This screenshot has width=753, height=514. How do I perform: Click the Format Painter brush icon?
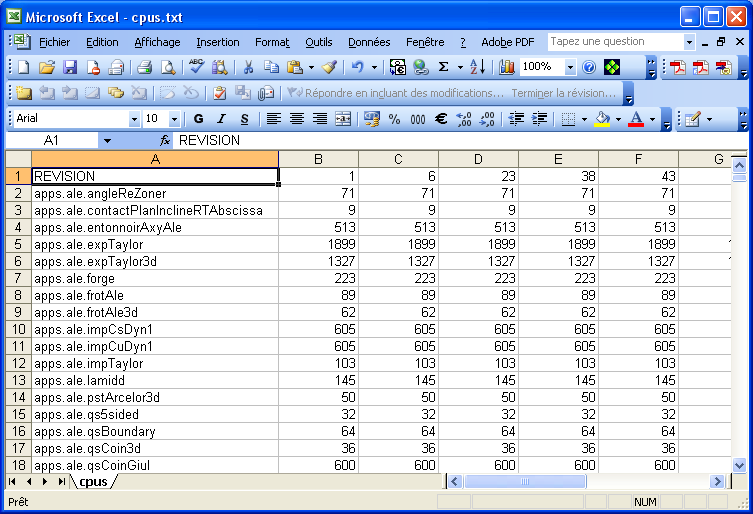click(x=329, y=67)
